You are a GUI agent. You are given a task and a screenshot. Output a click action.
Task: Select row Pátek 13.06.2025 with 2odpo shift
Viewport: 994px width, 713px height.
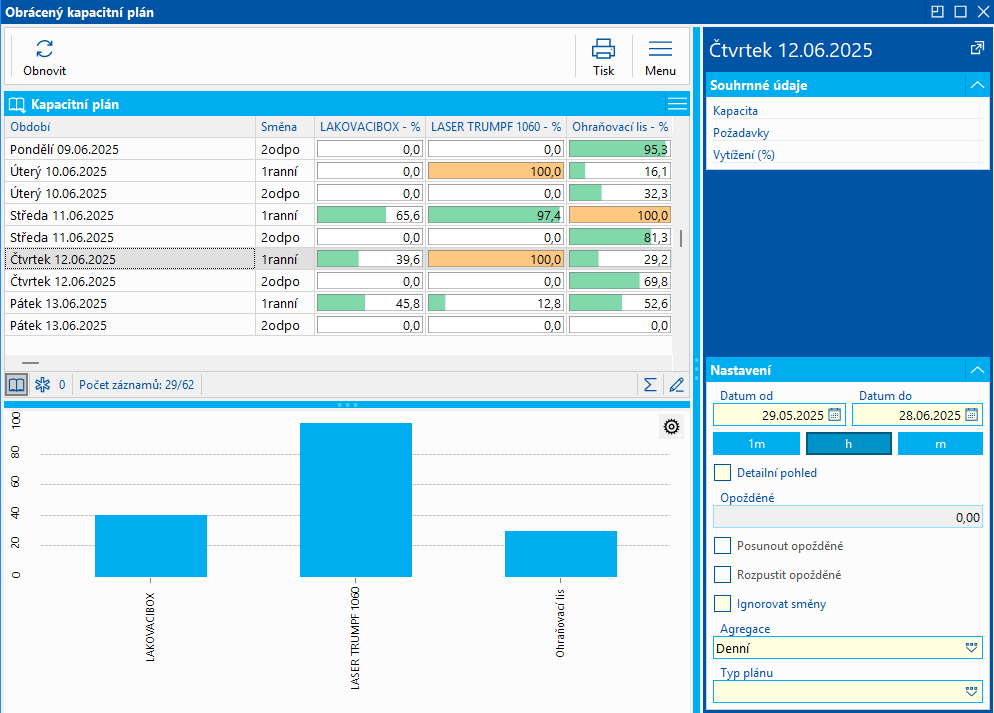click(x=338, y=325)
